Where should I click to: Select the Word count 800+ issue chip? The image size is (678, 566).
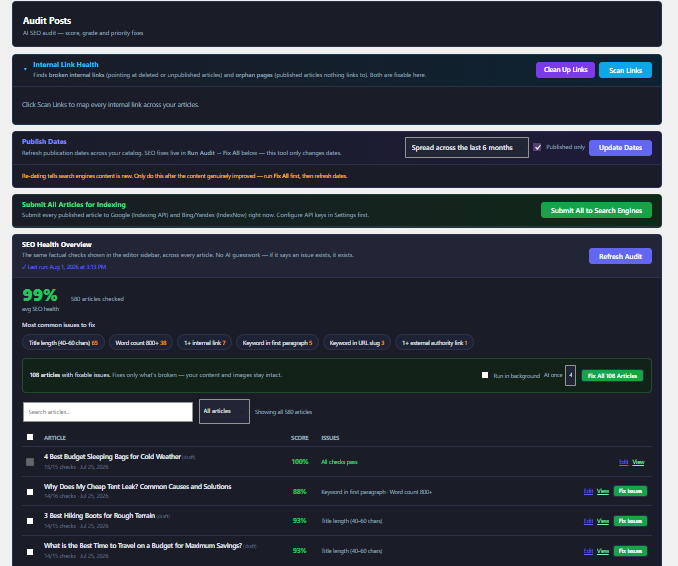point(141,343)
